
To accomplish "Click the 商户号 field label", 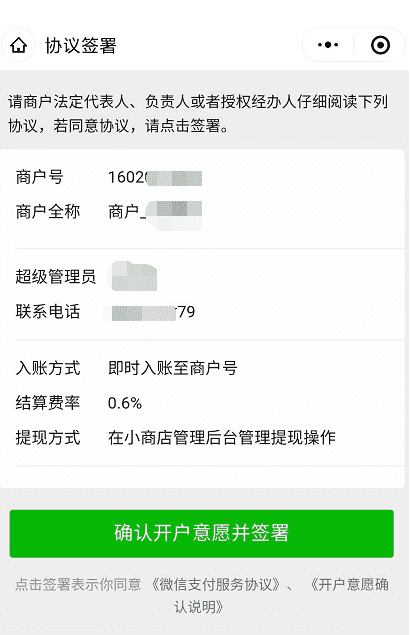I will (39, 177).
